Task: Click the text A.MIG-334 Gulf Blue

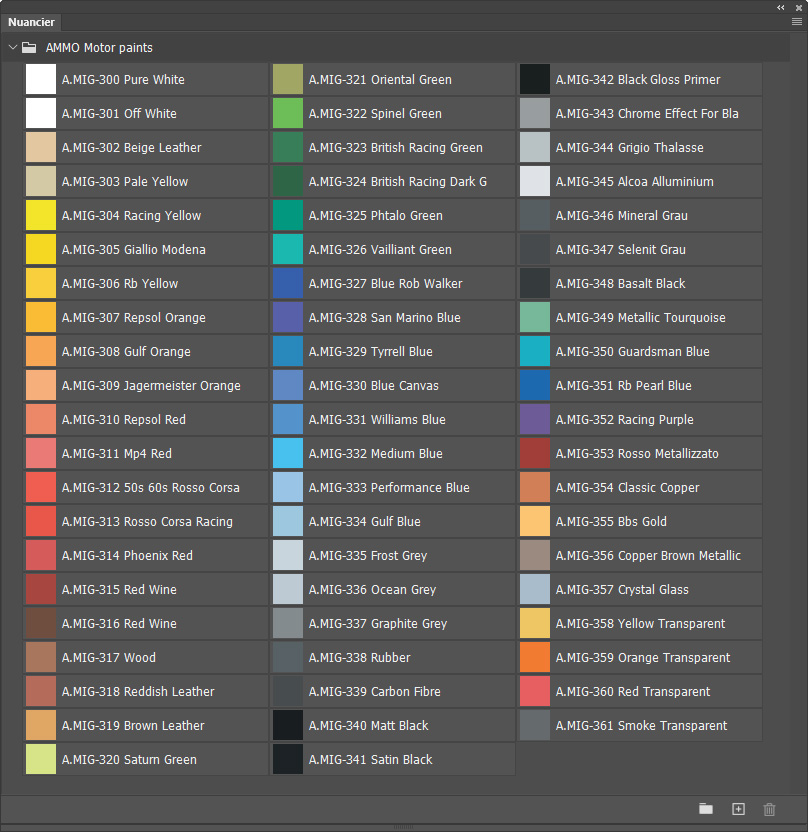Action: [x=365, y=522]
